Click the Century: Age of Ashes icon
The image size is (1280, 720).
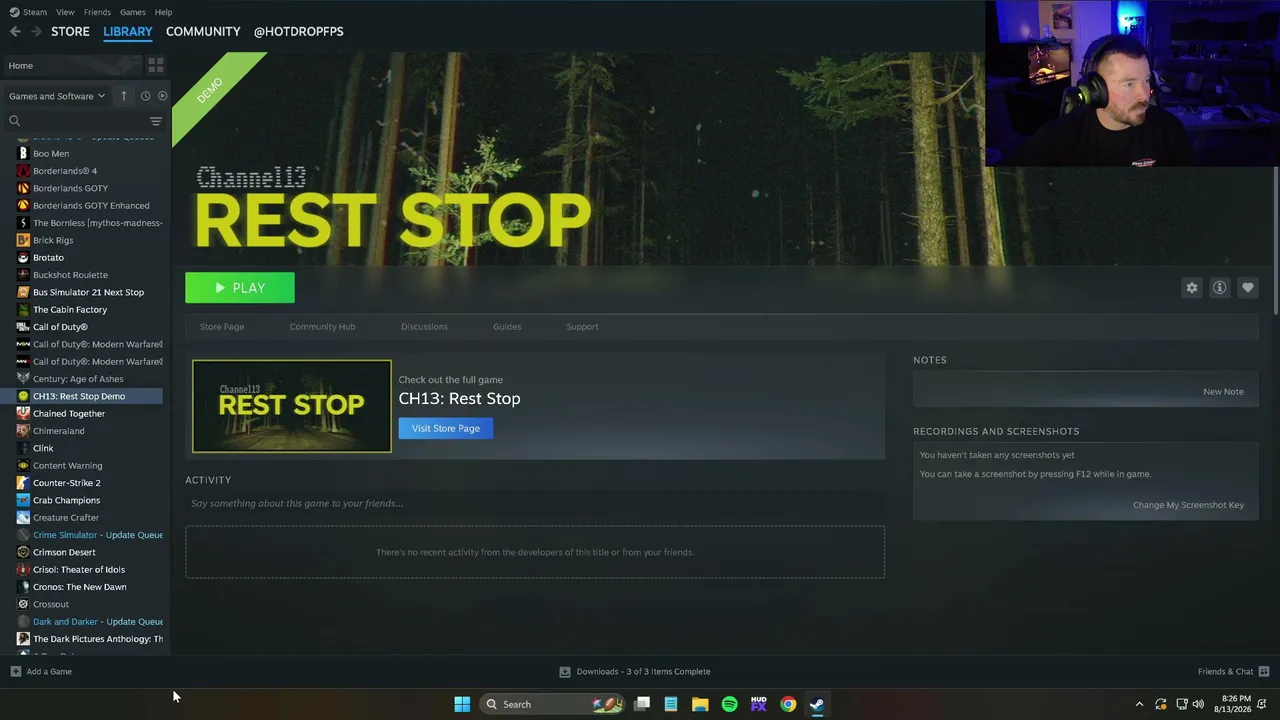click(23, 379)
